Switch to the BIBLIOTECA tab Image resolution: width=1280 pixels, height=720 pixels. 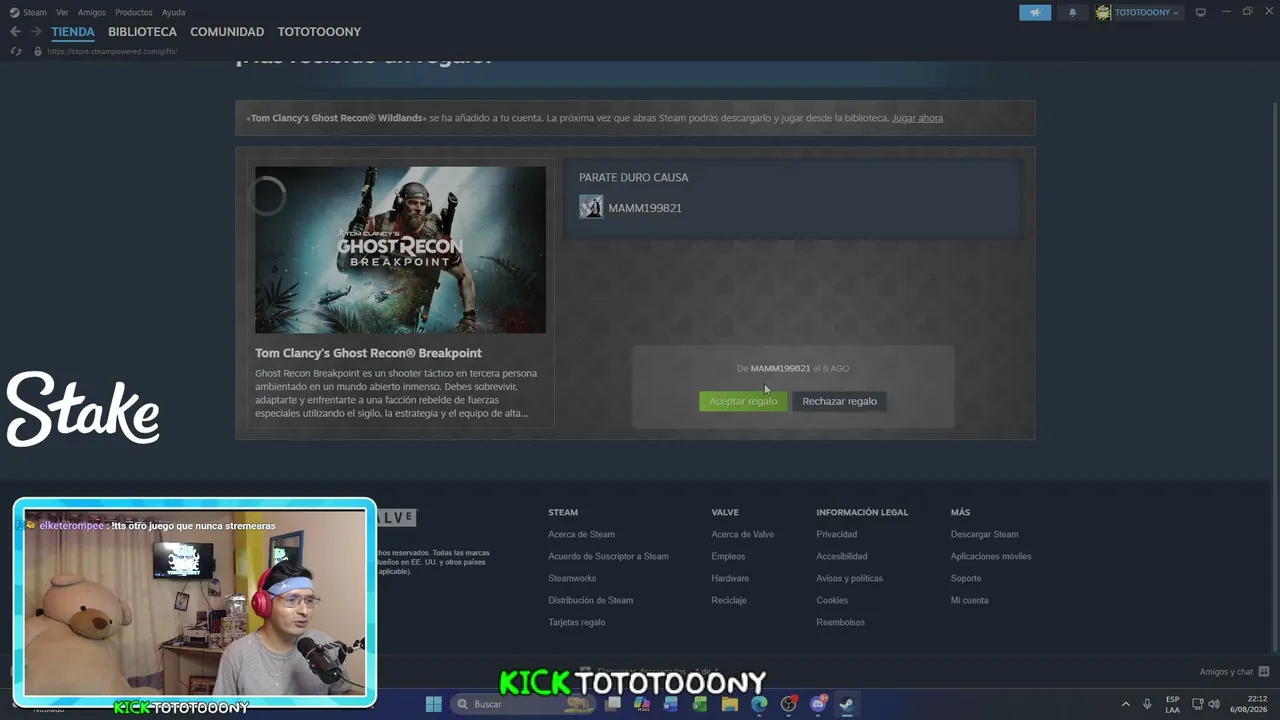click(x=142, y=32)
